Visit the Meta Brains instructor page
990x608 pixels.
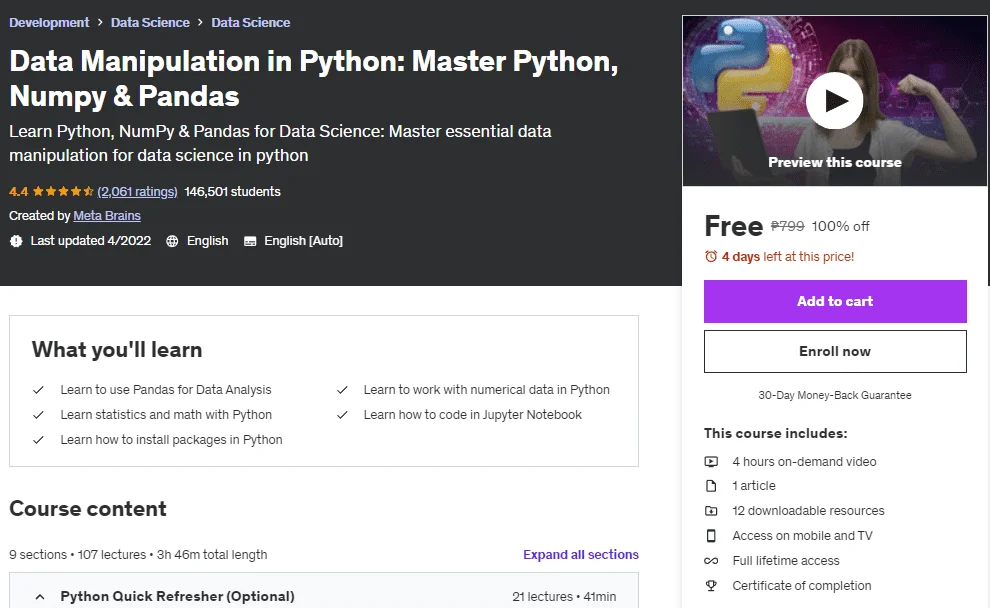pyautogui.click(x=107, y=216)
